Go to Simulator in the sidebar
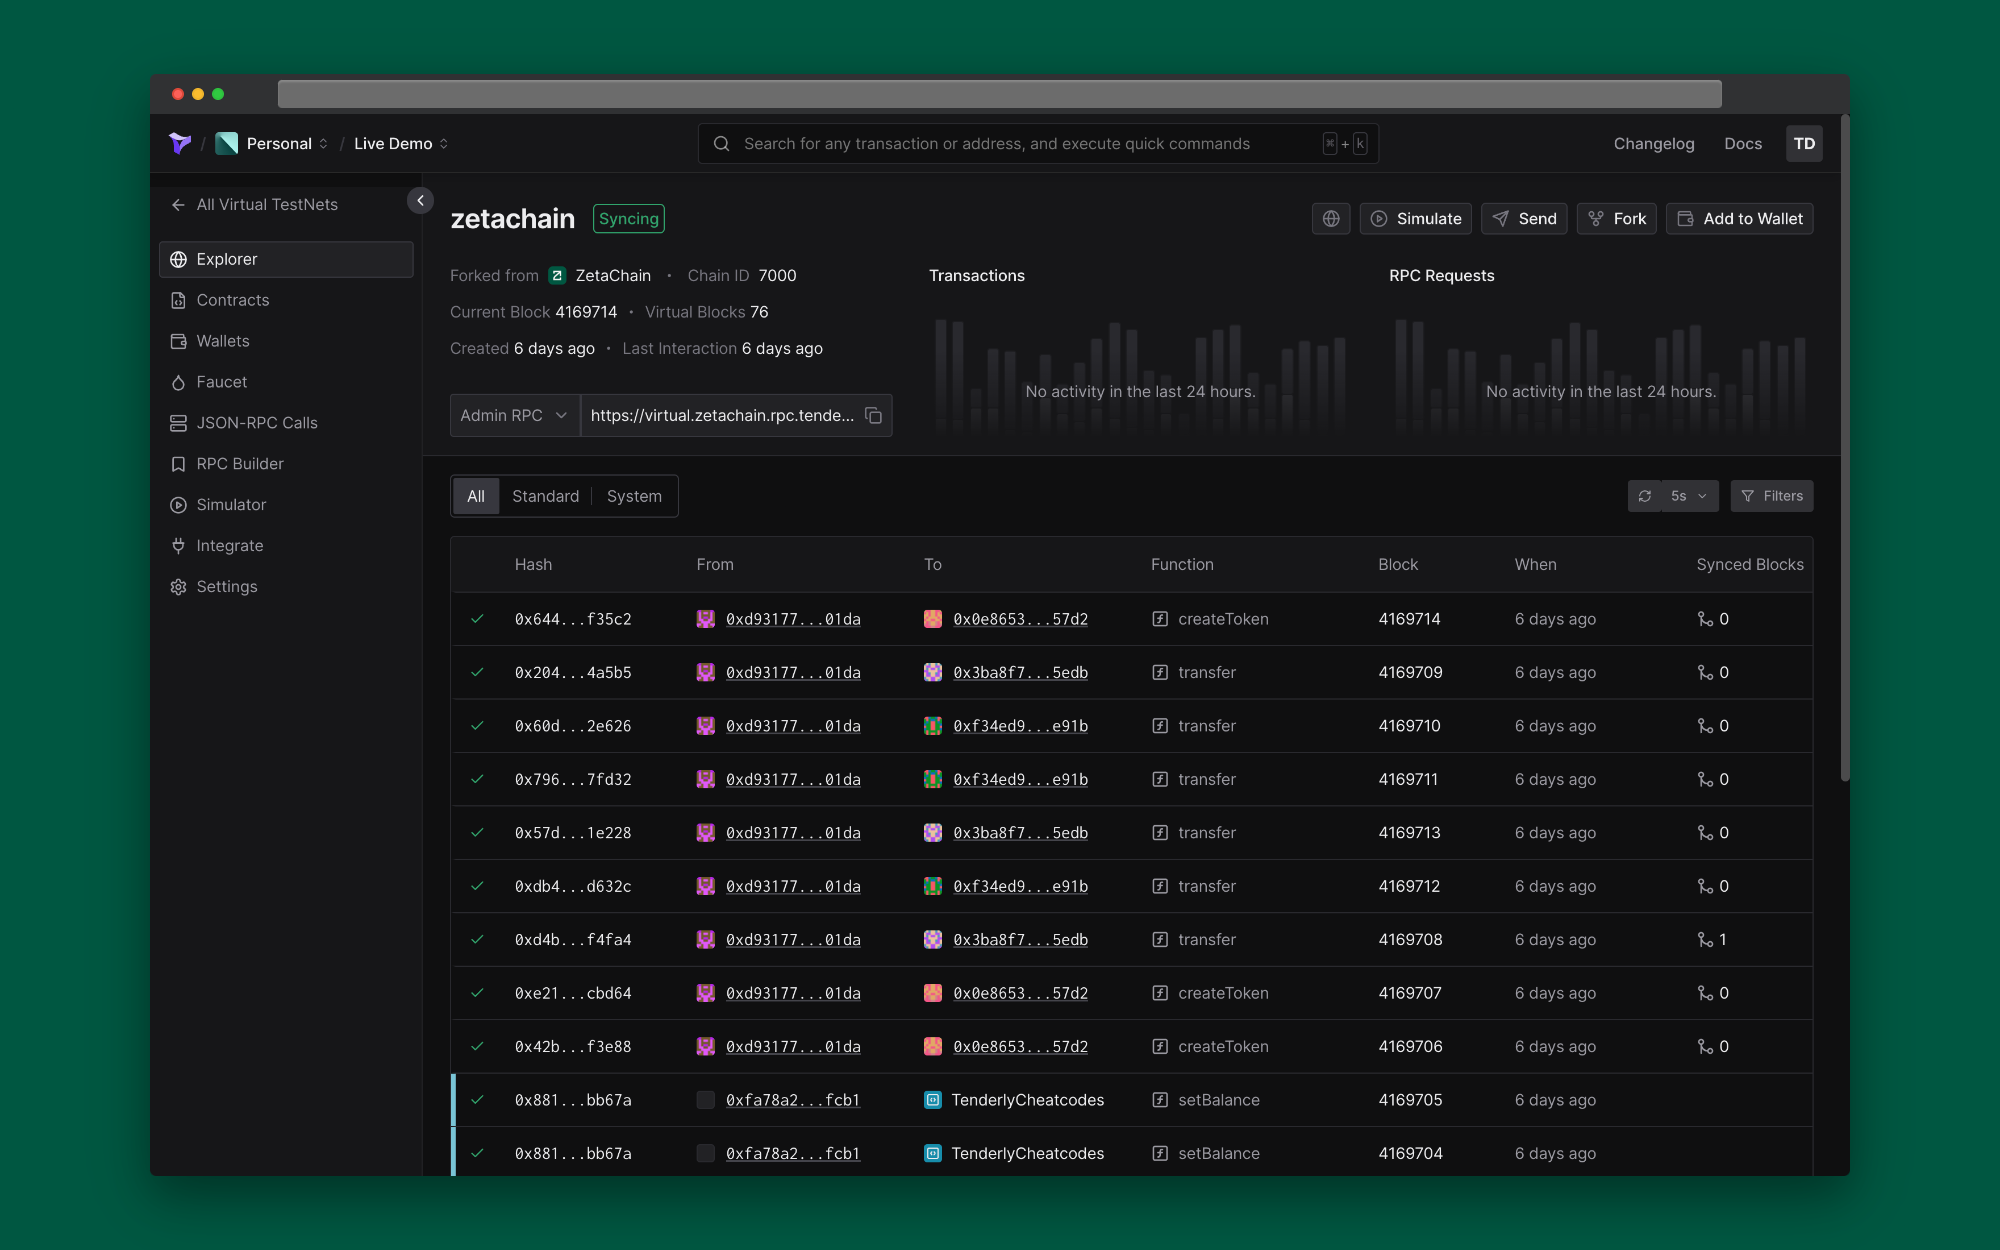Viewport: 2000px width, 1250px height. click(231, 505)
